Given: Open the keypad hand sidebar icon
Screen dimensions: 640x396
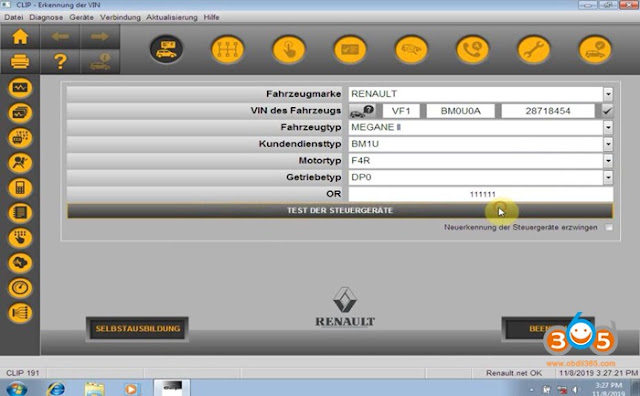Looking at the screenshot, I should tap(20, 238).
